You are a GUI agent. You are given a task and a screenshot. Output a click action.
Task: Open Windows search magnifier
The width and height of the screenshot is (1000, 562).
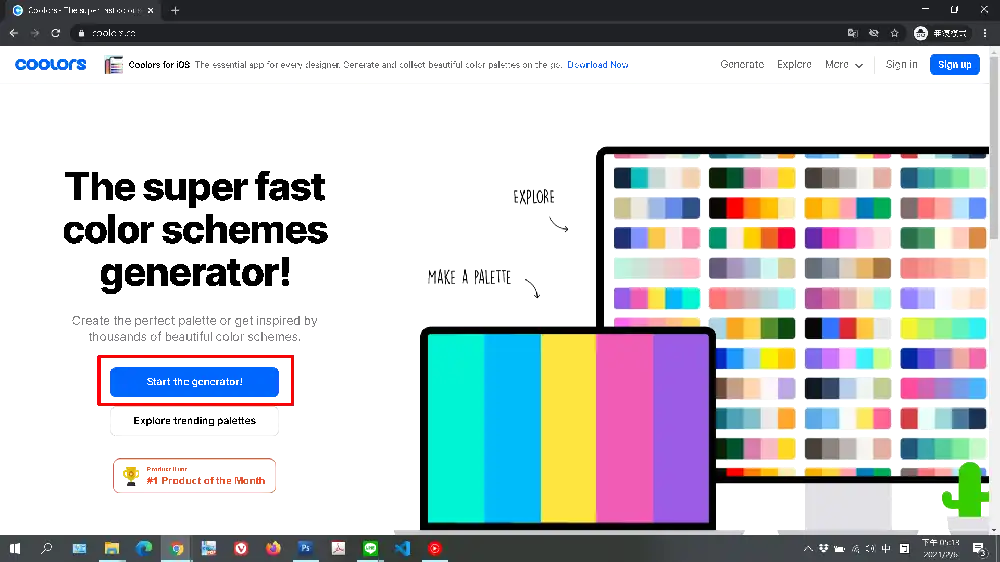[47, 548]
